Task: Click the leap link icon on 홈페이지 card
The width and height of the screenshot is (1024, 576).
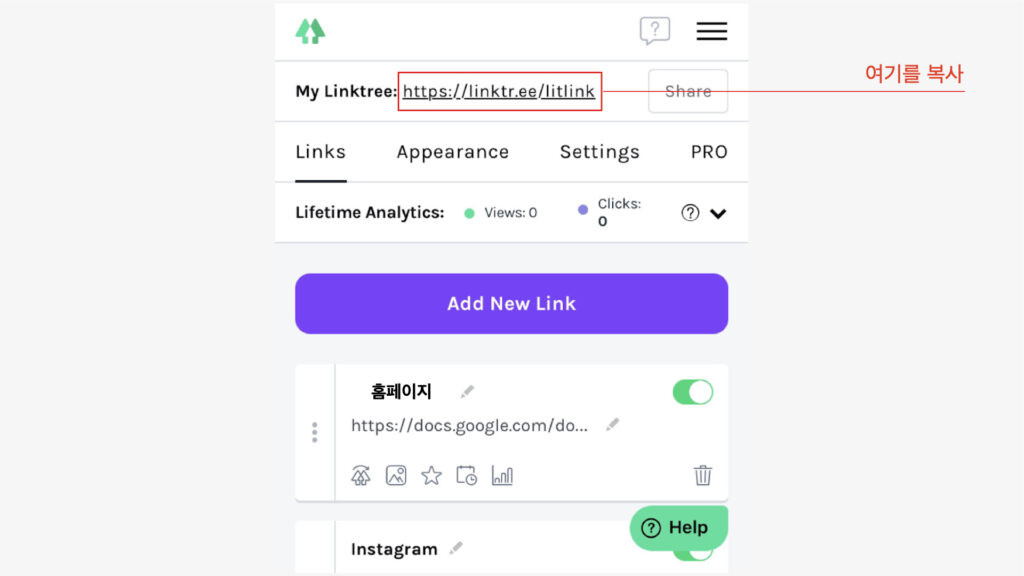Action: 360,475
